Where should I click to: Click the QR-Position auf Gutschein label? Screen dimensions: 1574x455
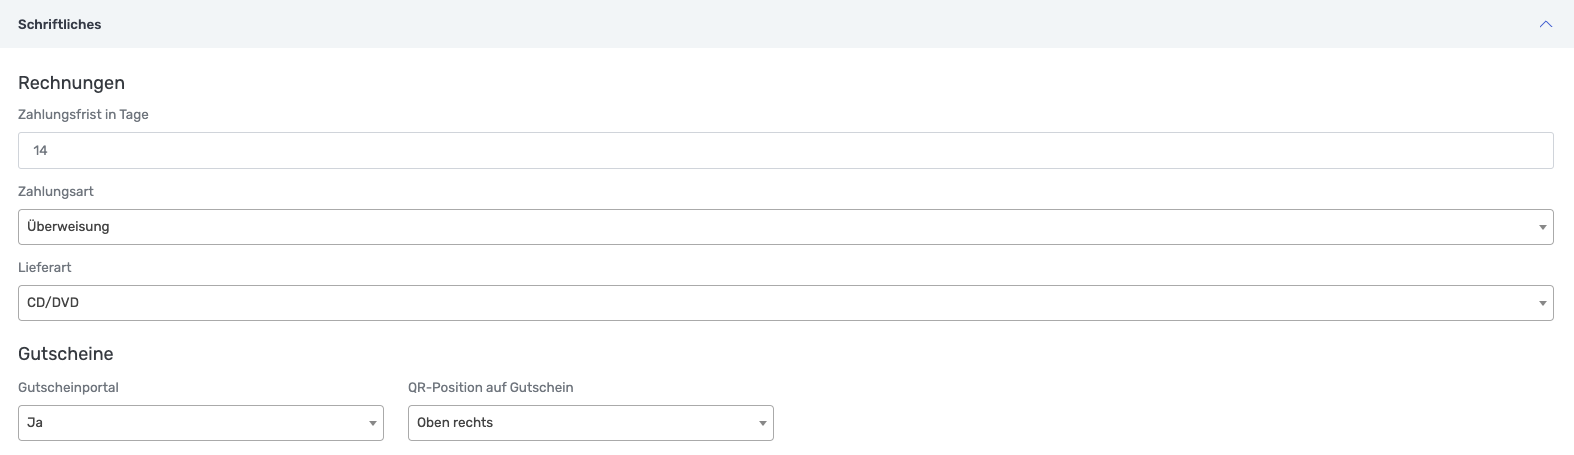pyautogui.click(x=490, y=387)
